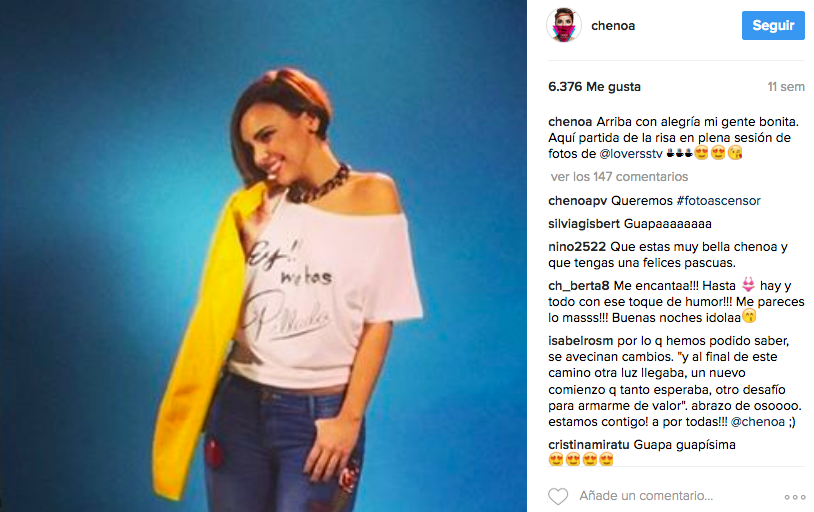Image resolution: width=814 pixels, height=512 pixels.
Task: Follow chenoa with the Seguir button
Action: 773,25
